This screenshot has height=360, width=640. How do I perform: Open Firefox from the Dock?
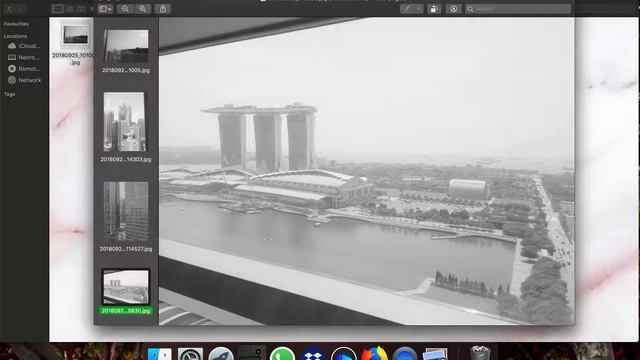pos(374,354)
